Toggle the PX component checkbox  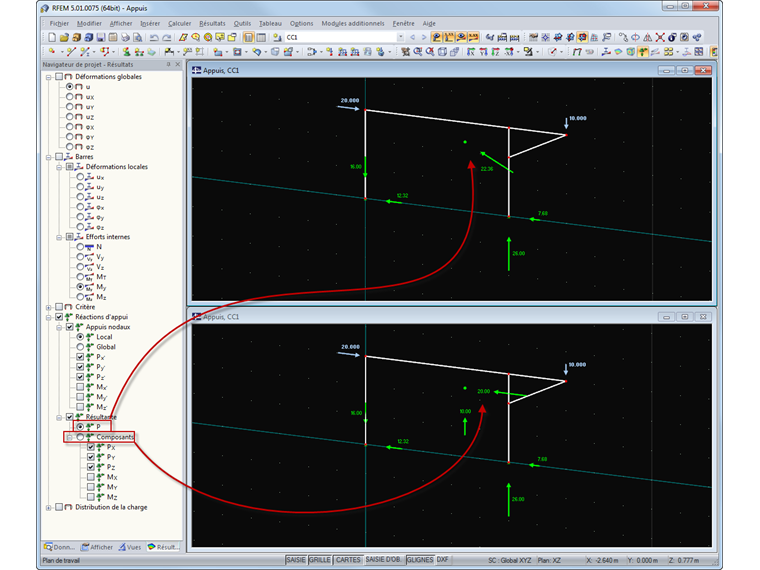tap(91, 447)
